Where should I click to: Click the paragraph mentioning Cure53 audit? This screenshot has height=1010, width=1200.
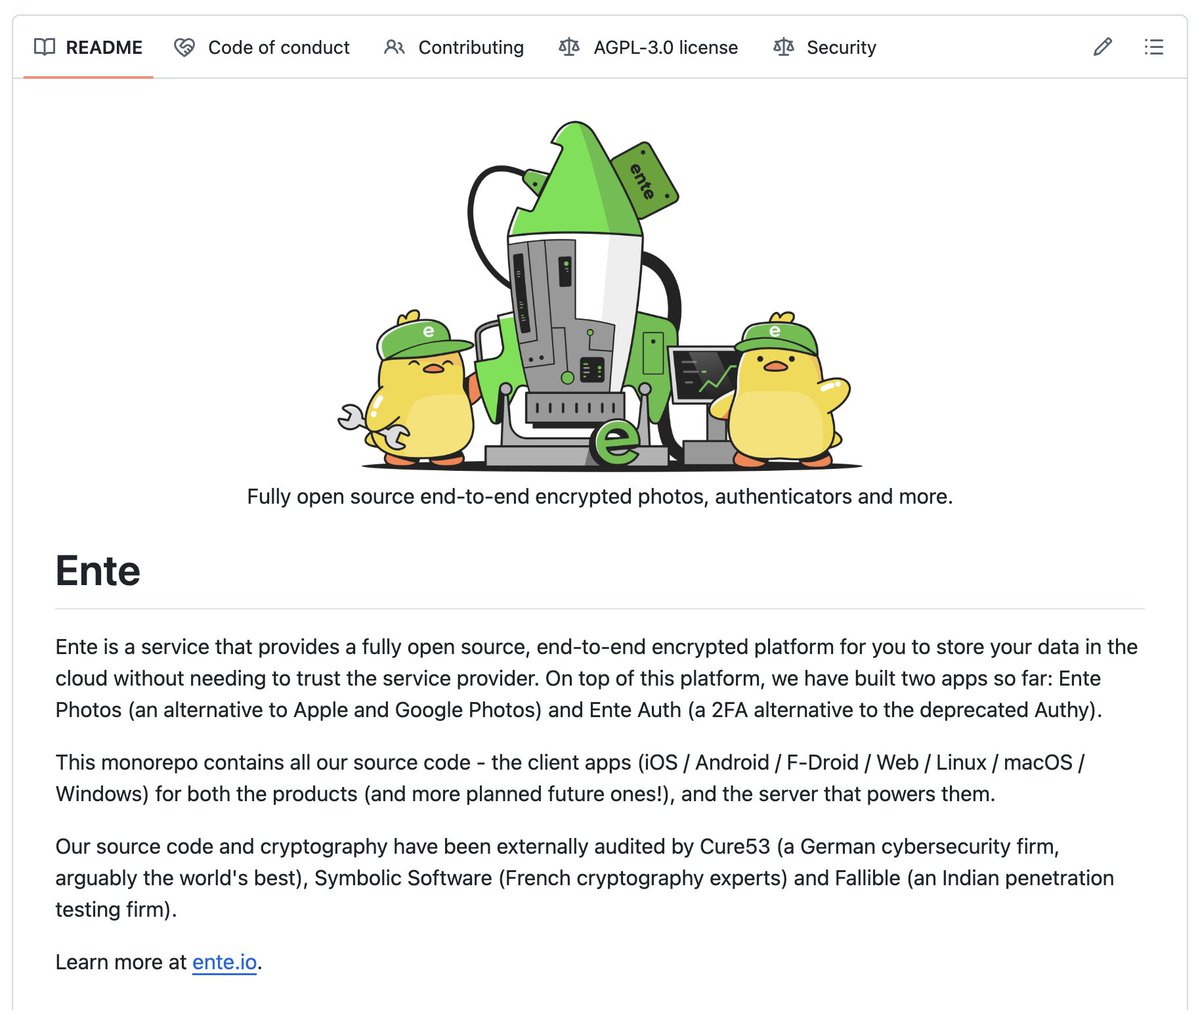tap(585, 878)
